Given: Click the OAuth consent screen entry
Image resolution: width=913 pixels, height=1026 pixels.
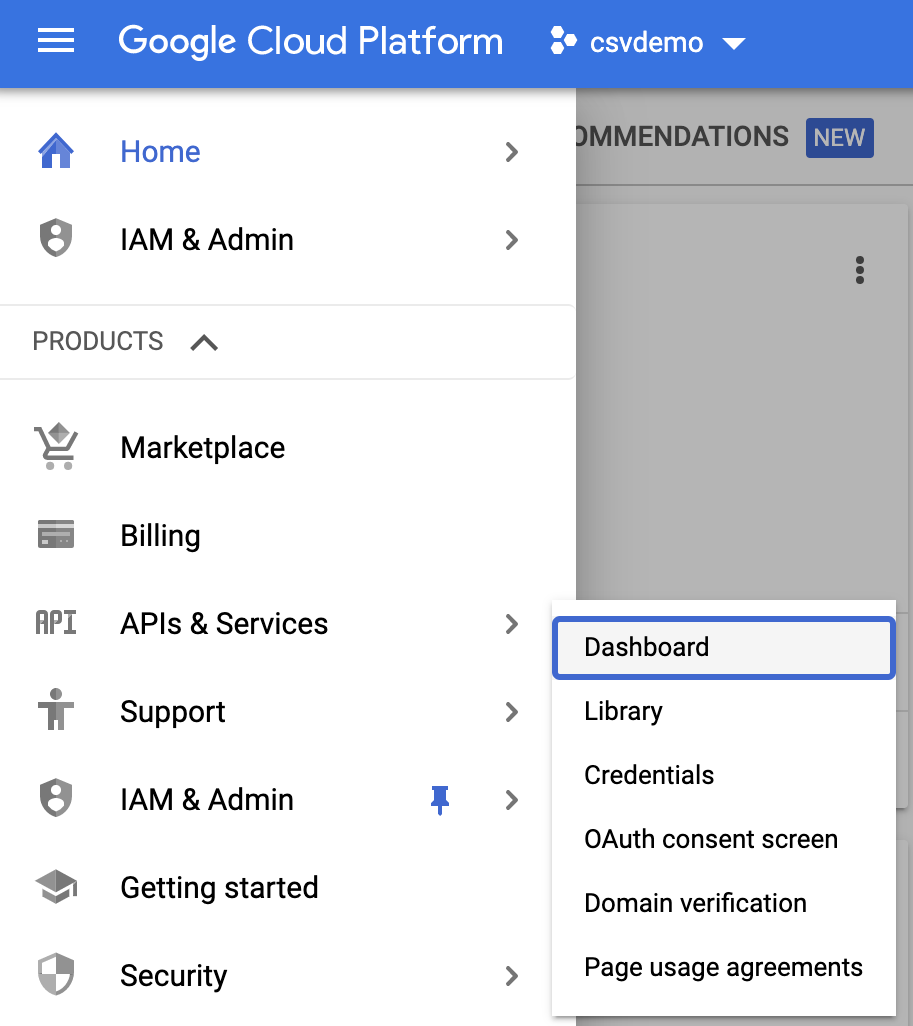Looking at the screenshot, I should click(723, 839).
